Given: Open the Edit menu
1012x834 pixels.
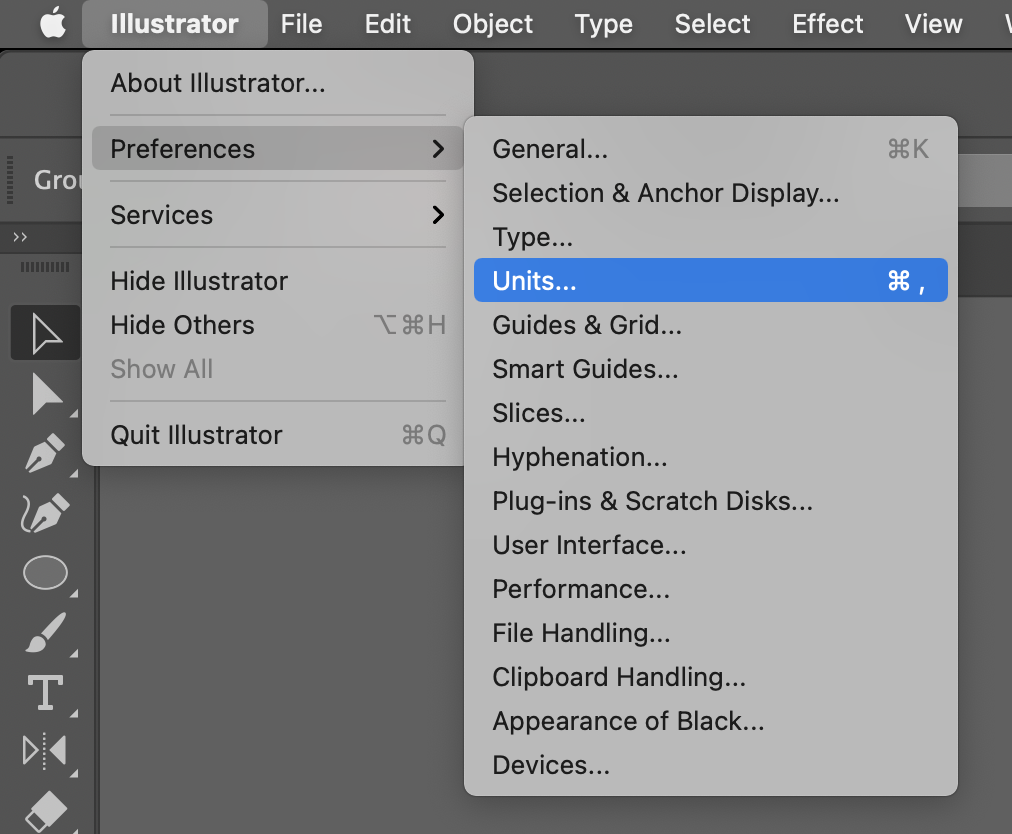Looking at the screenshot, I should tap(387, 24).
